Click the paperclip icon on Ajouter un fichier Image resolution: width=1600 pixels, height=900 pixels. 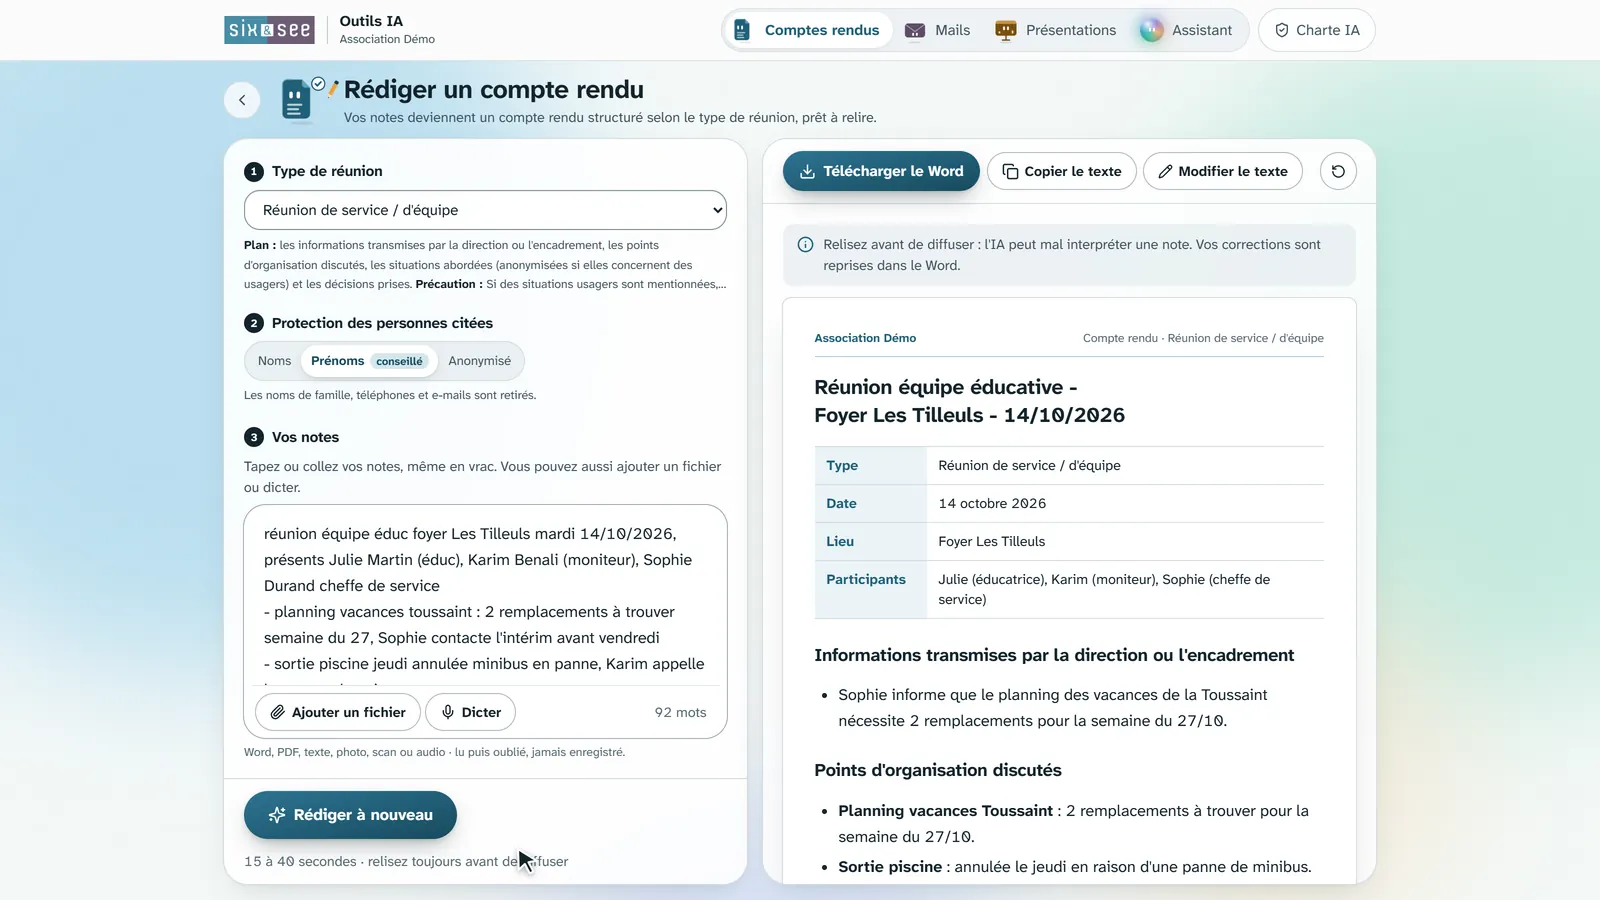coord(278,712)
